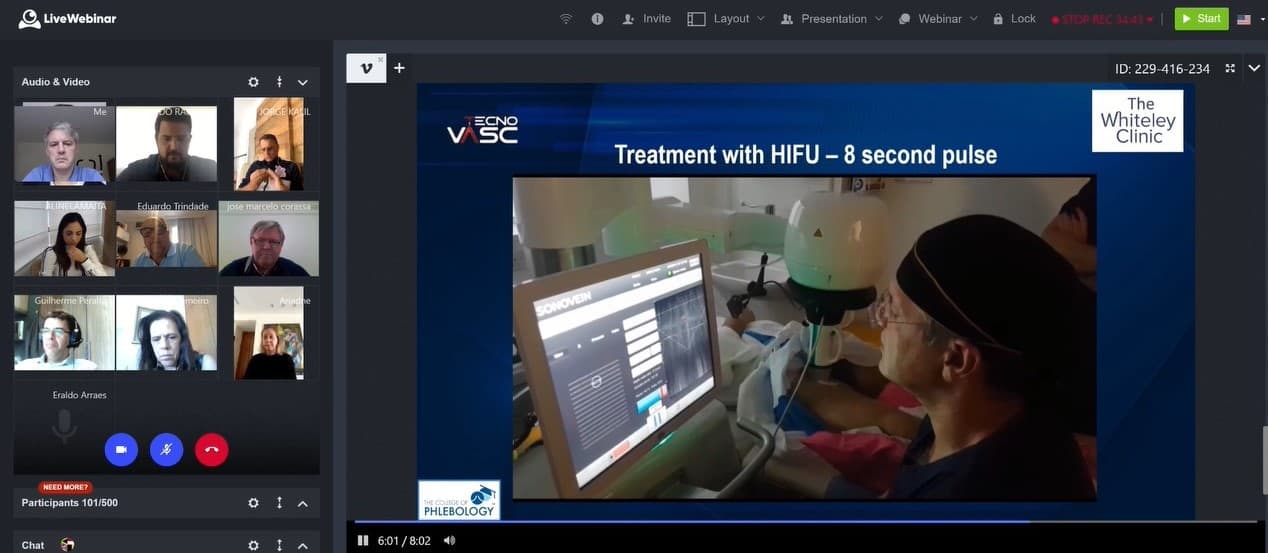Select Ariadne's video thumbnail
Screen dimensions: 1268x553
[x=269, y=333]
